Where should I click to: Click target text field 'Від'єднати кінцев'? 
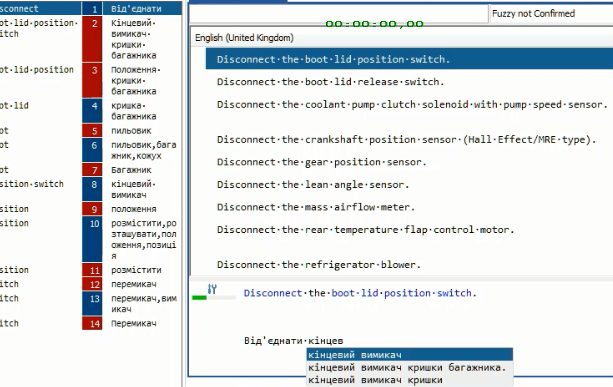click(294, 340)
